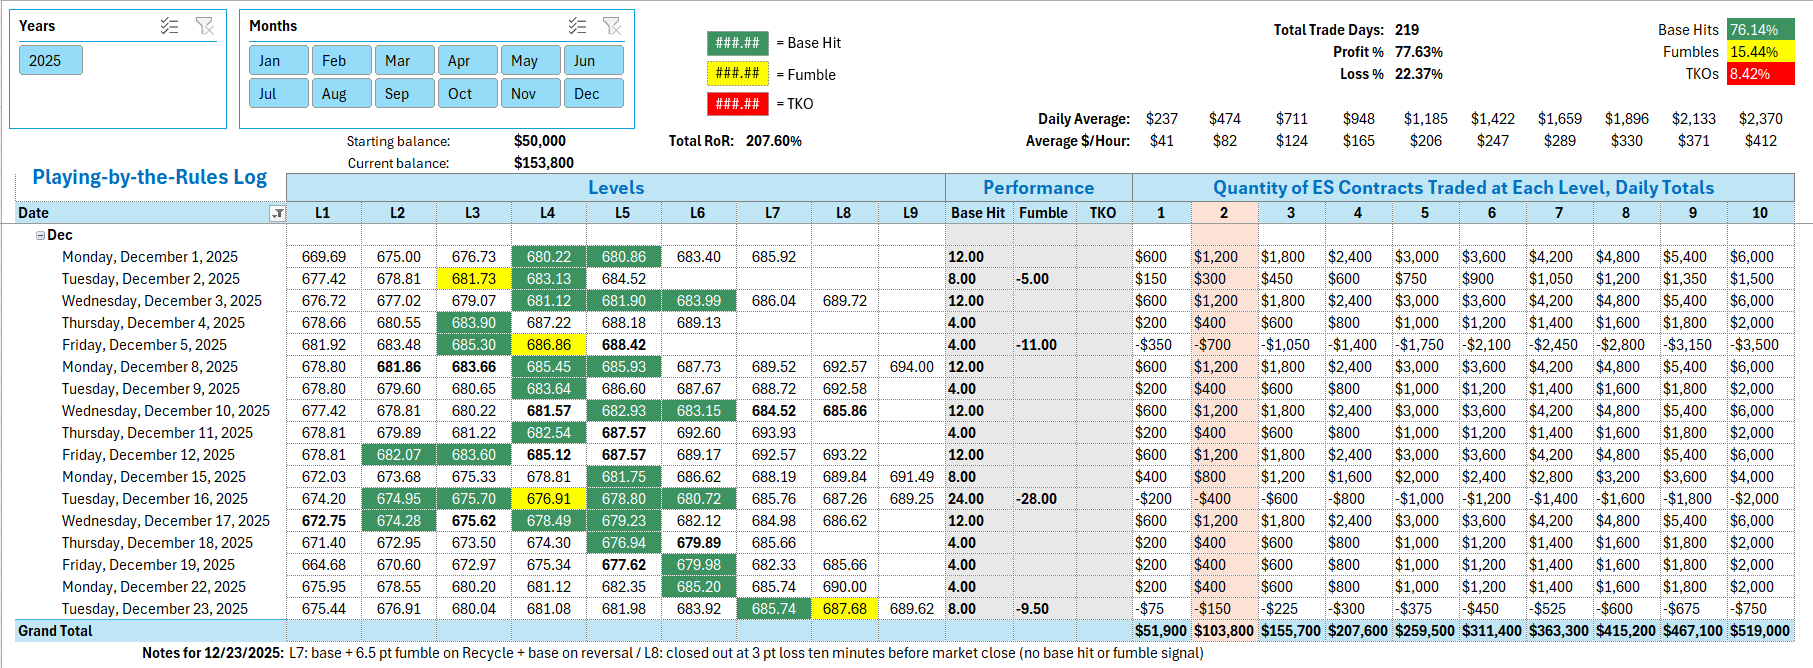Collapse the Dec group in the table
This screenshot has height=668, width=1813.
pos(40,235)
